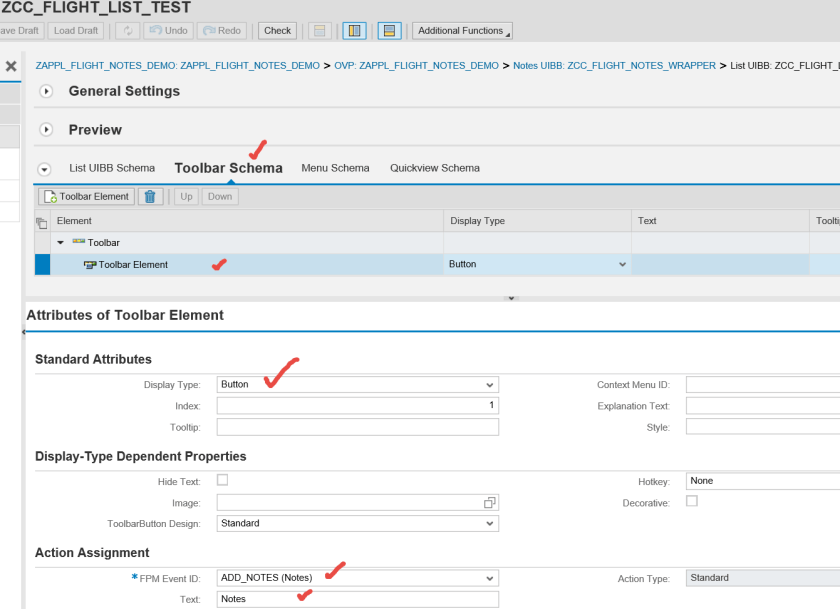Click the Redo button
Screen dimensions: 840x609
click(222, 31)
